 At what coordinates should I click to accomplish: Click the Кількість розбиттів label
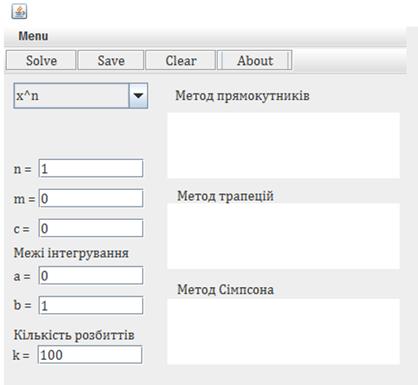pyautogui.click(x=74, y=335)
